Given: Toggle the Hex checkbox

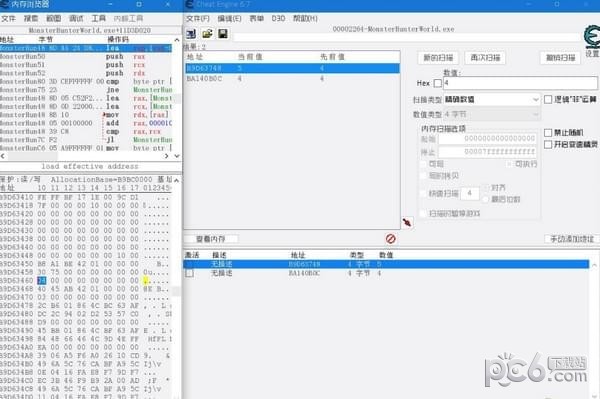Looking at the screenshot, I should pyautogui.click(x=438, y=83).
